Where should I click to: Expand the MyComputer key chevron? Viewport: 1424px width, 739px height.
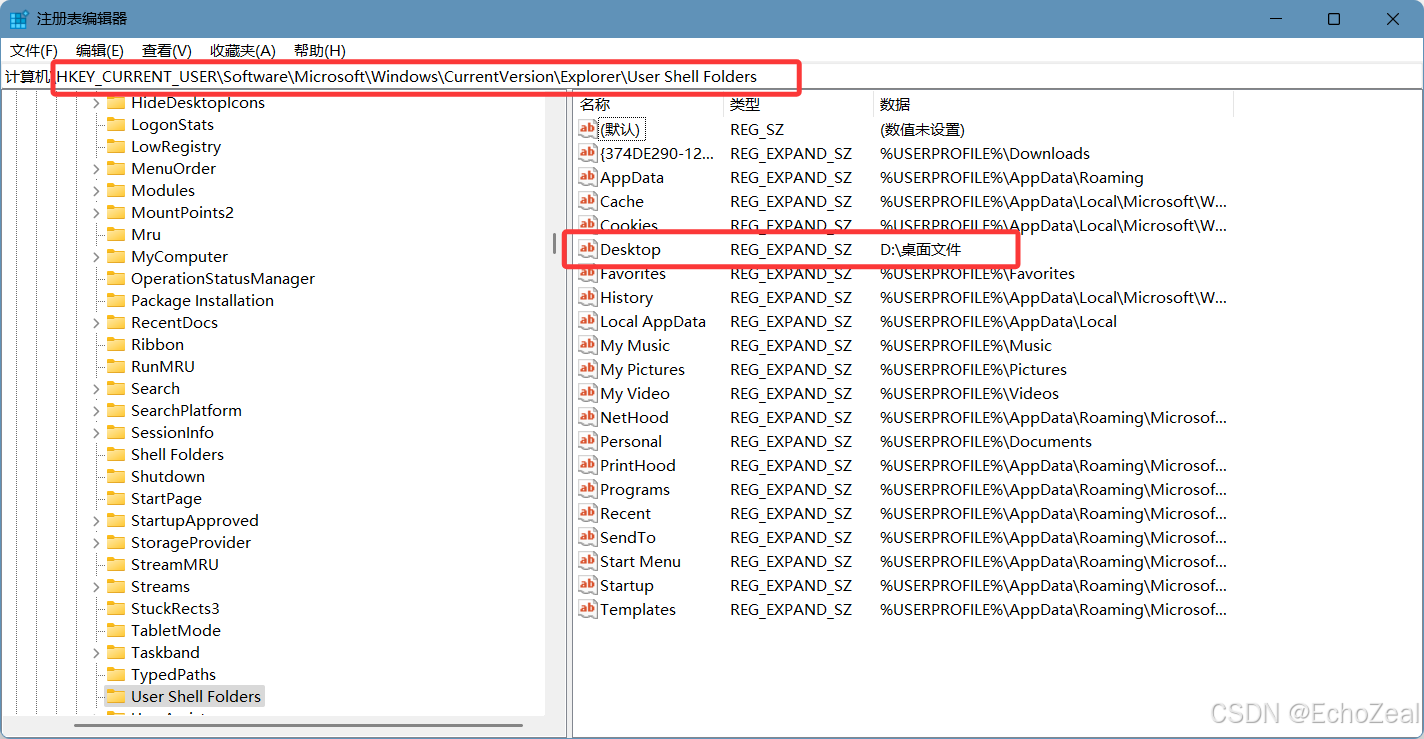pos(96,257)
